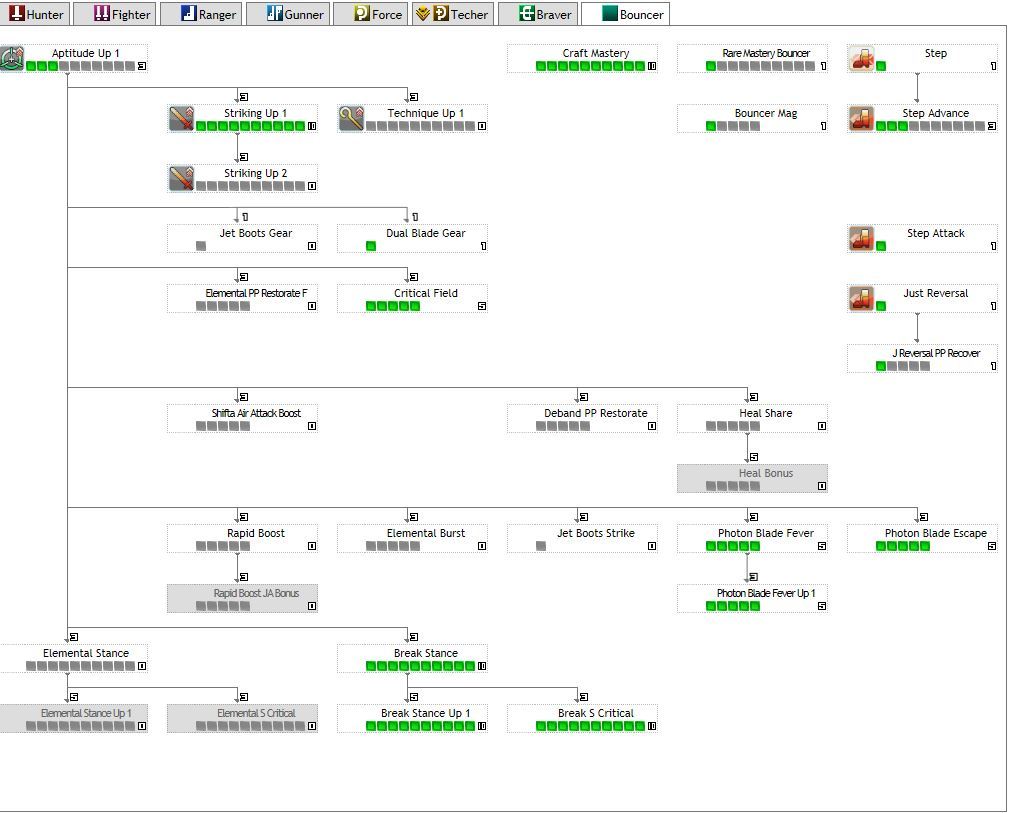Click the Craft Mastery skill label

(595, 53)
